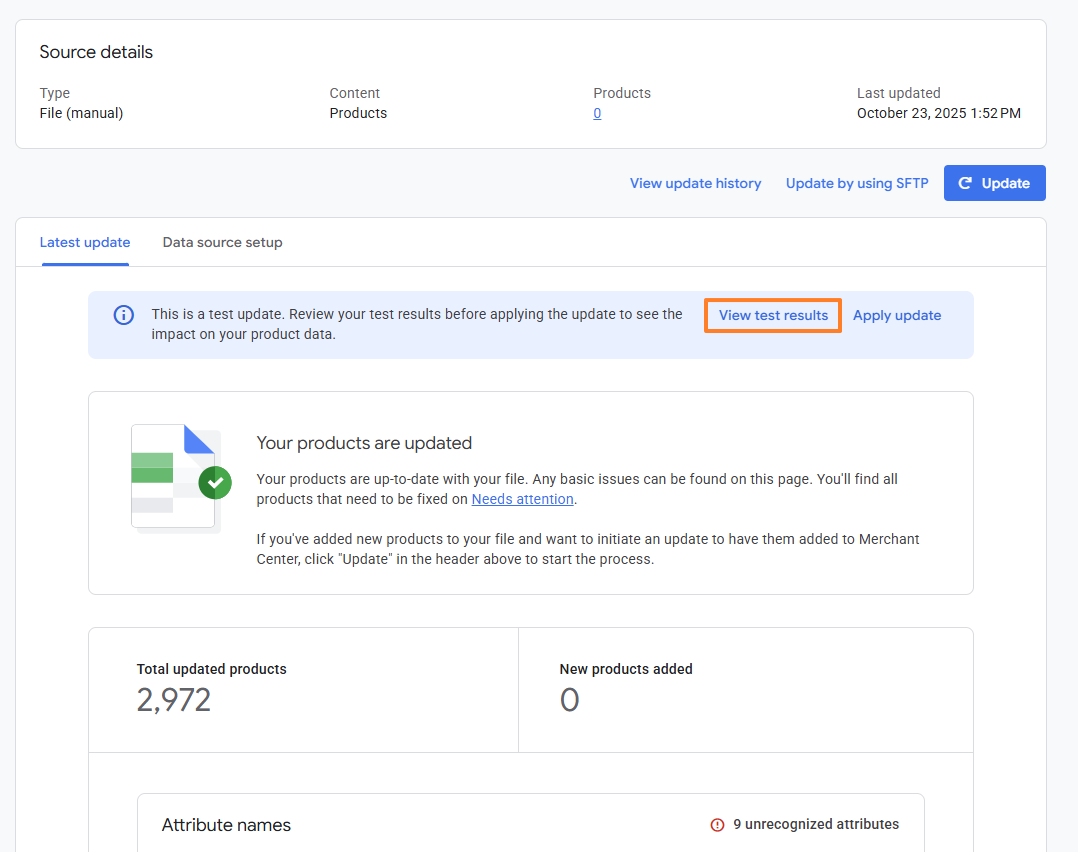Click the 9 unrecognized attributes label
Viewport: 1078px width, 852px height.
(x=816, y=825)
